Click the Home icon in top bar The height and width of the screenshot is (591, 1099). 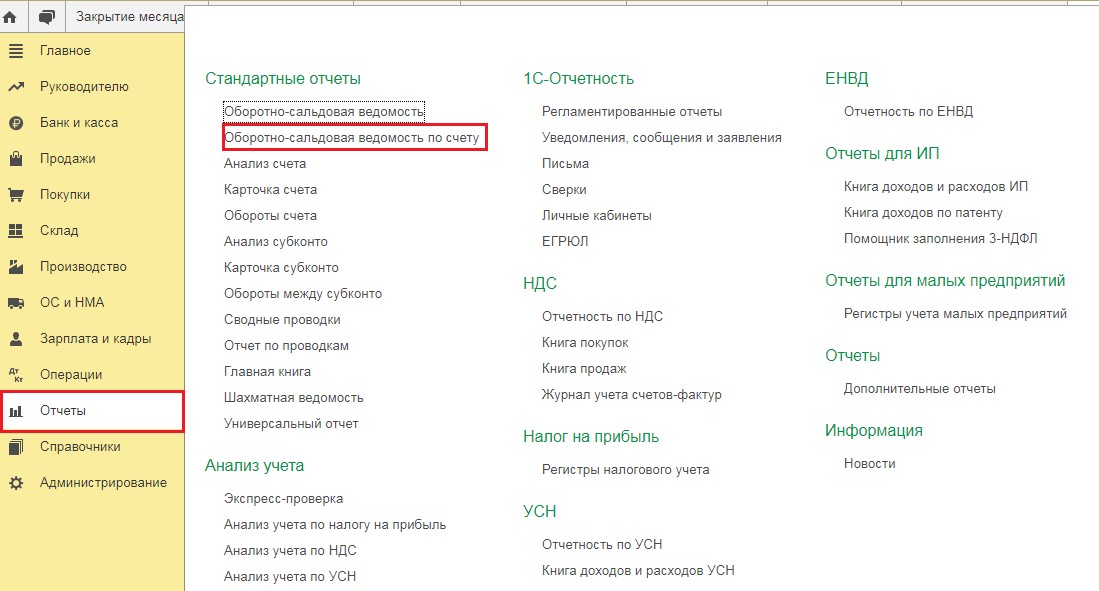pos(11,17)
